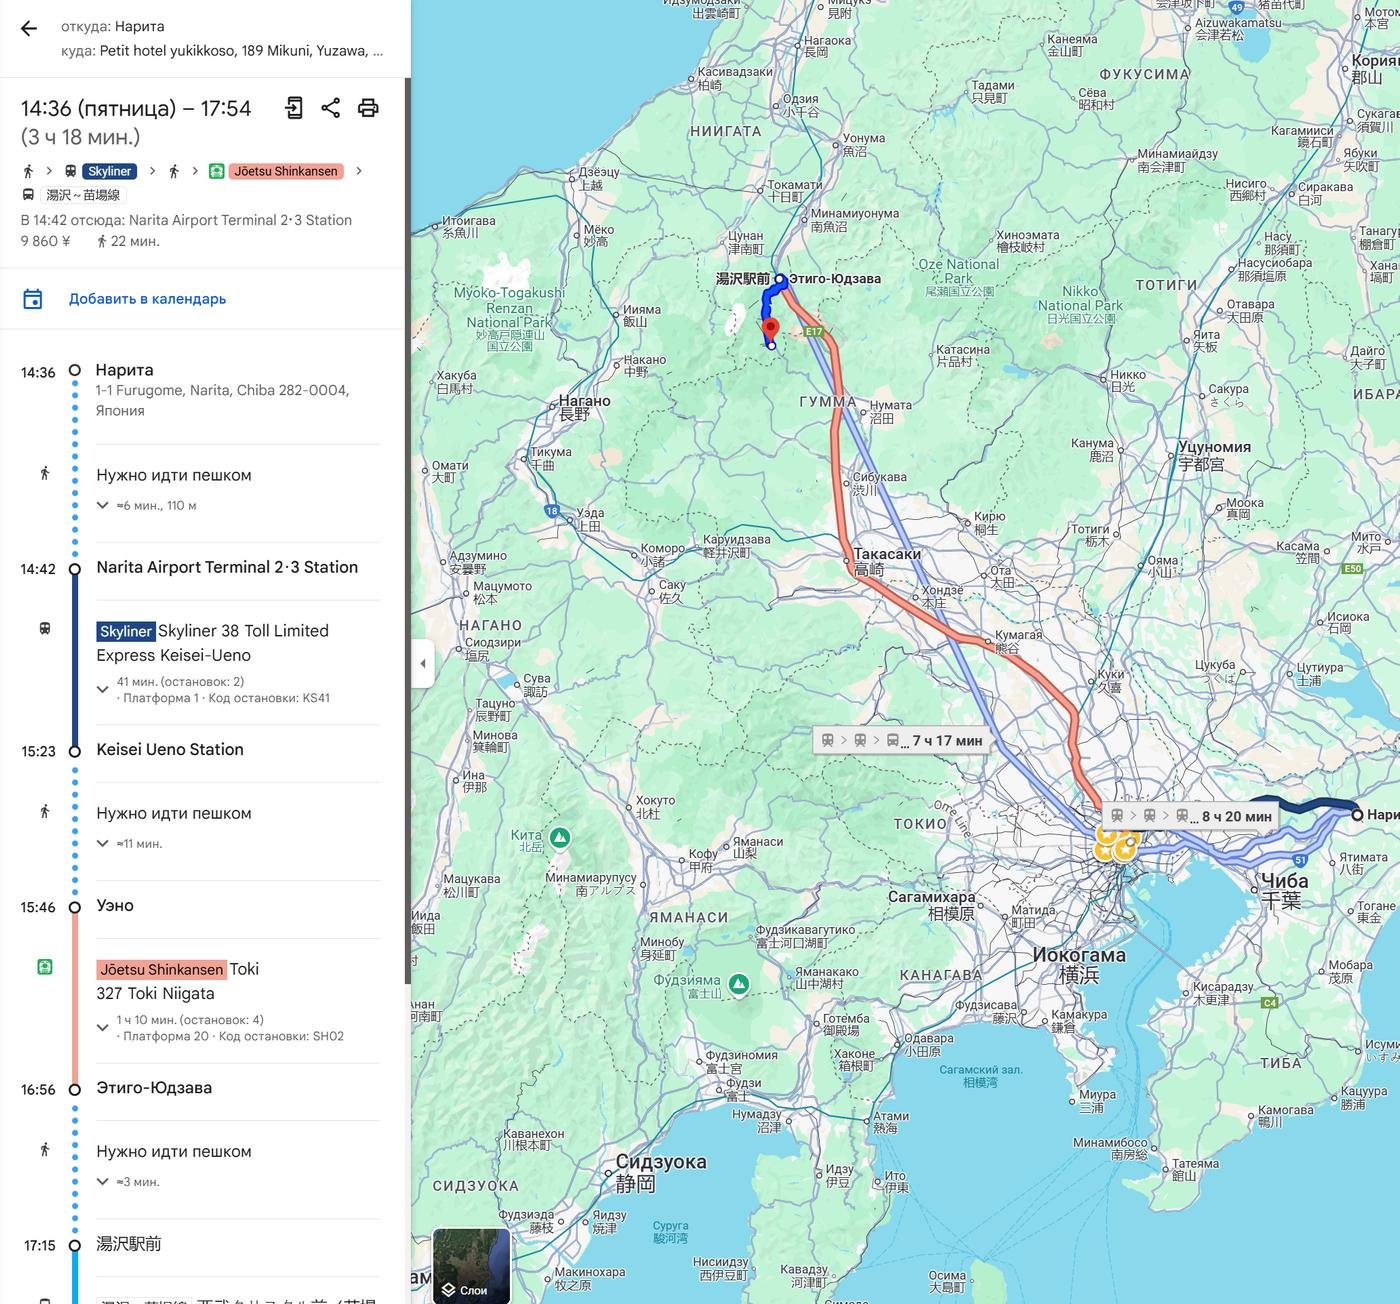Select the Skyliner badge in route summary

tap(109, 171)
